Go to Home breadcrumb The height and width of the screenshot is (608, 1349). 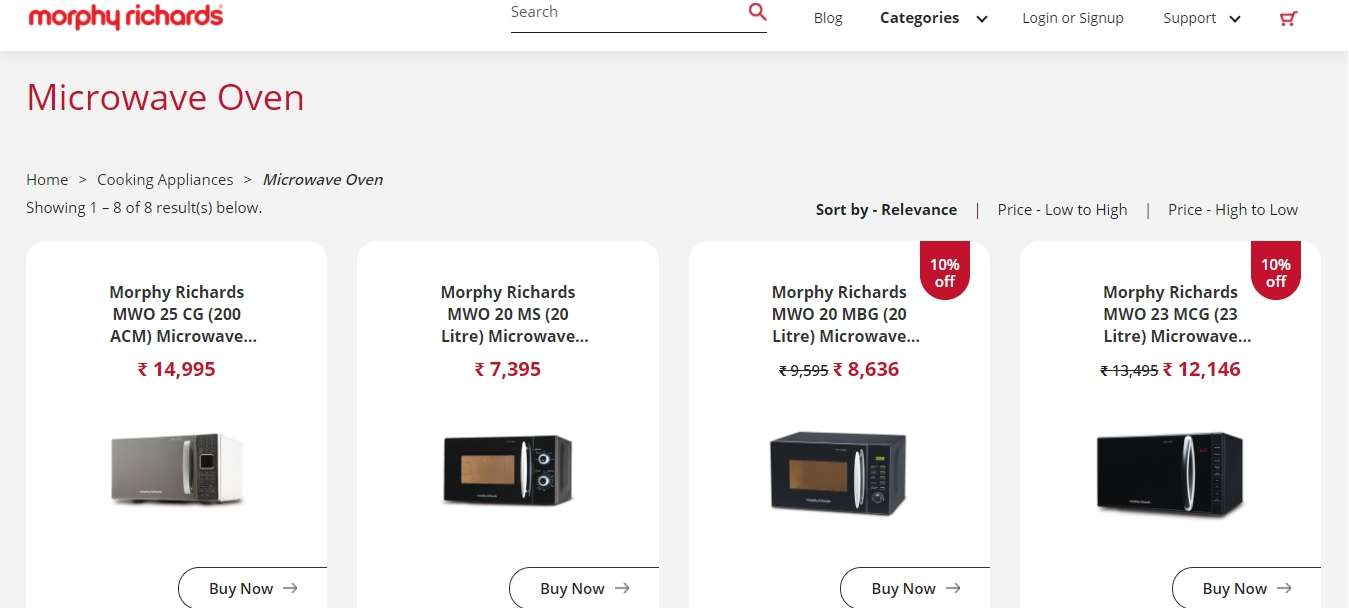coord(47,180)
